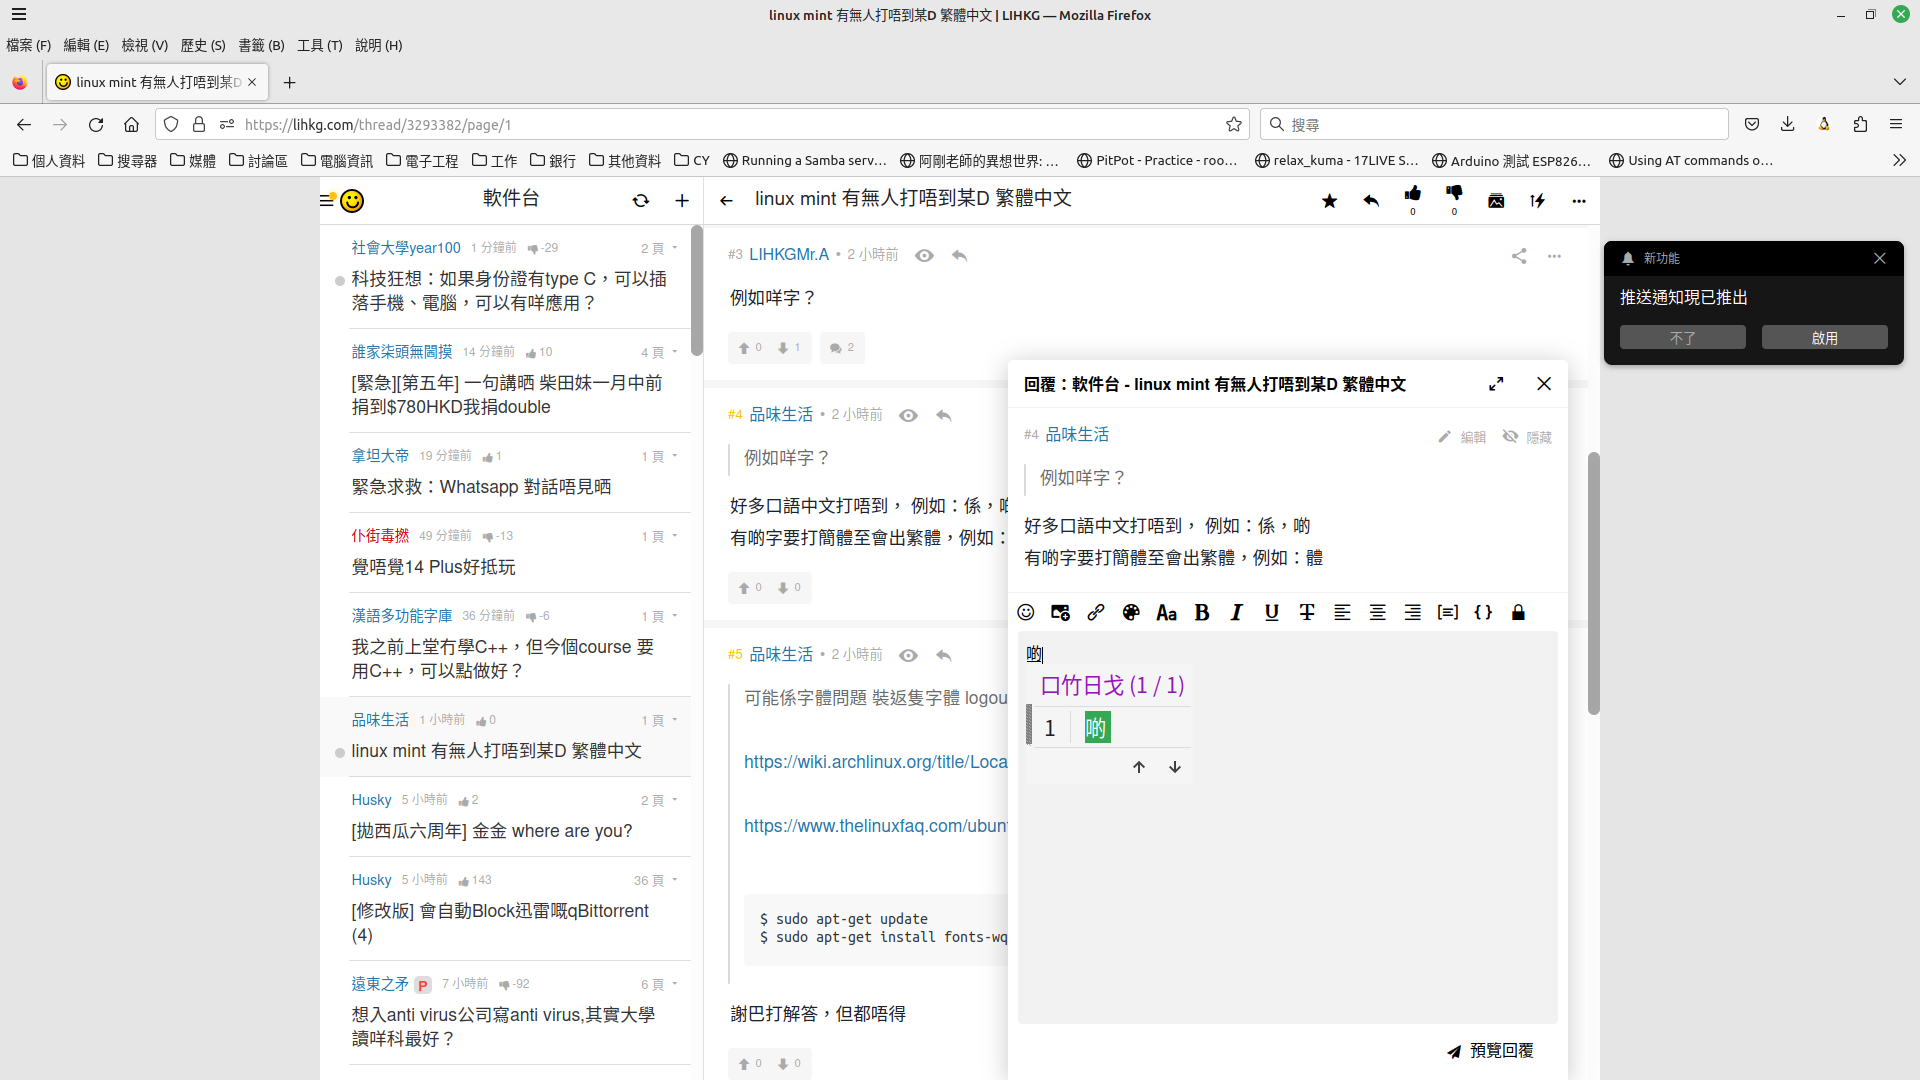Click 啟用 on push notification popup
The width and height of the screenshot is (1920, 1080).
[x=1824, y=338]
